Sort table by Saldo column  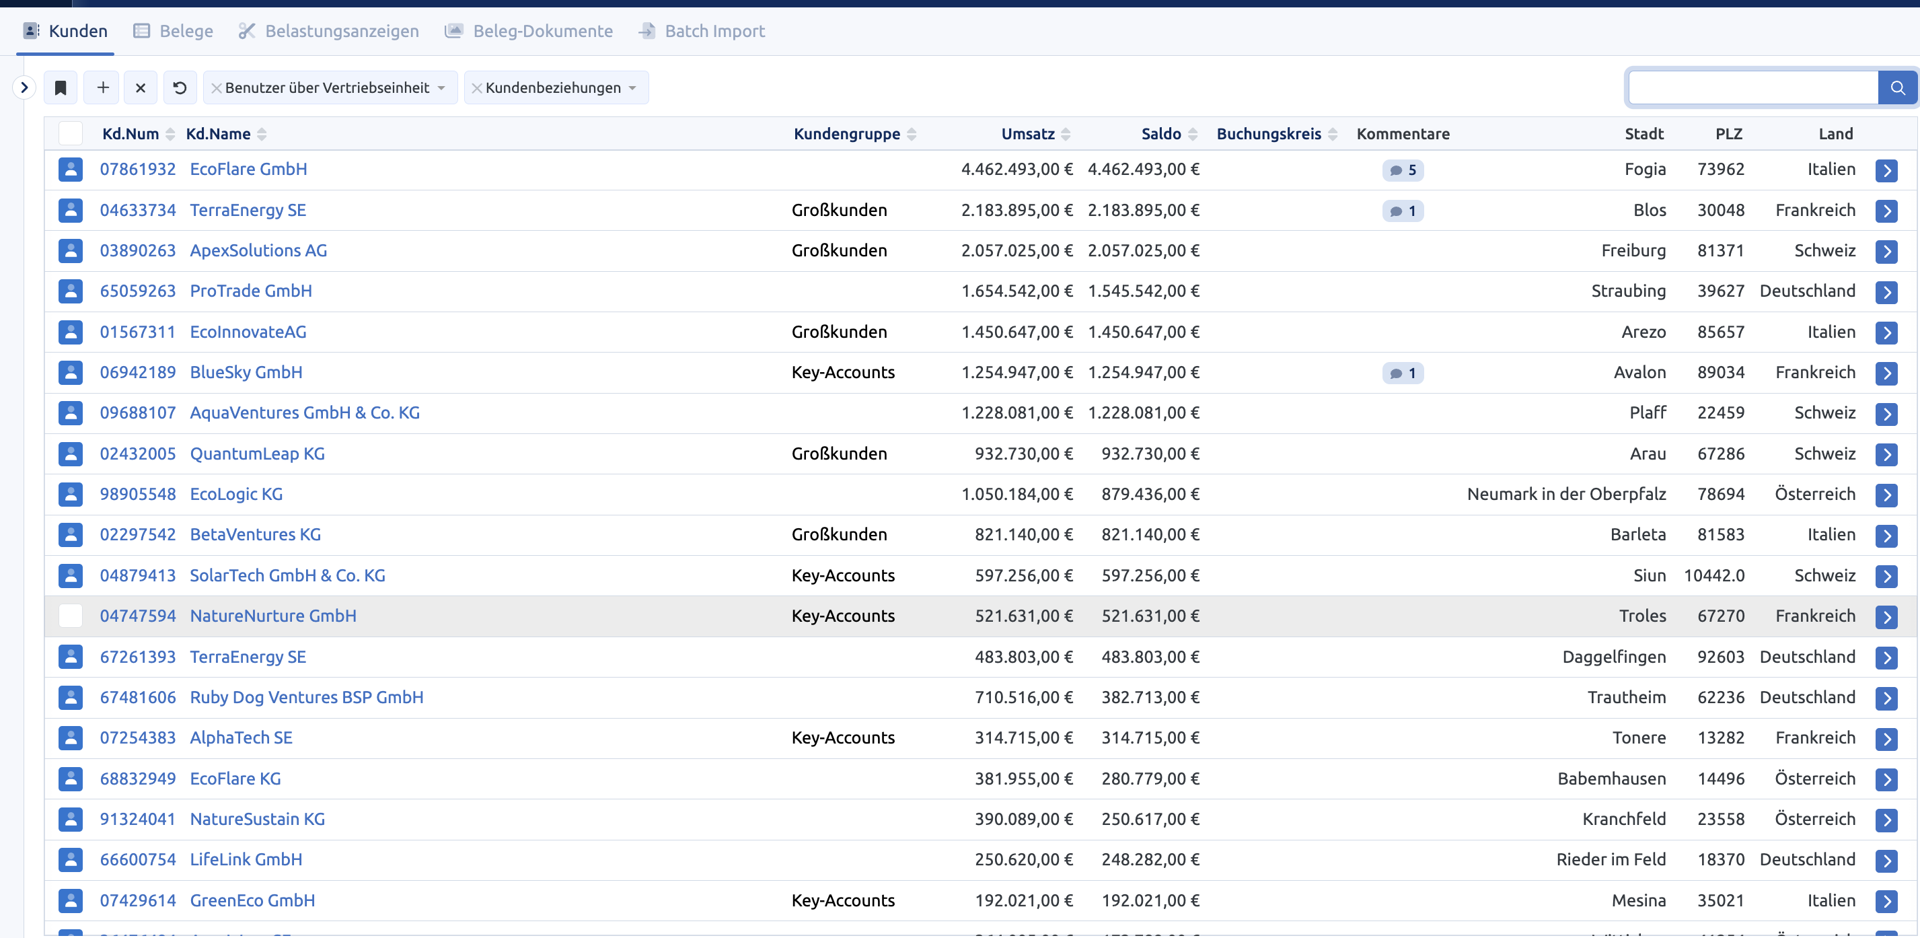tap(1169, 134)
